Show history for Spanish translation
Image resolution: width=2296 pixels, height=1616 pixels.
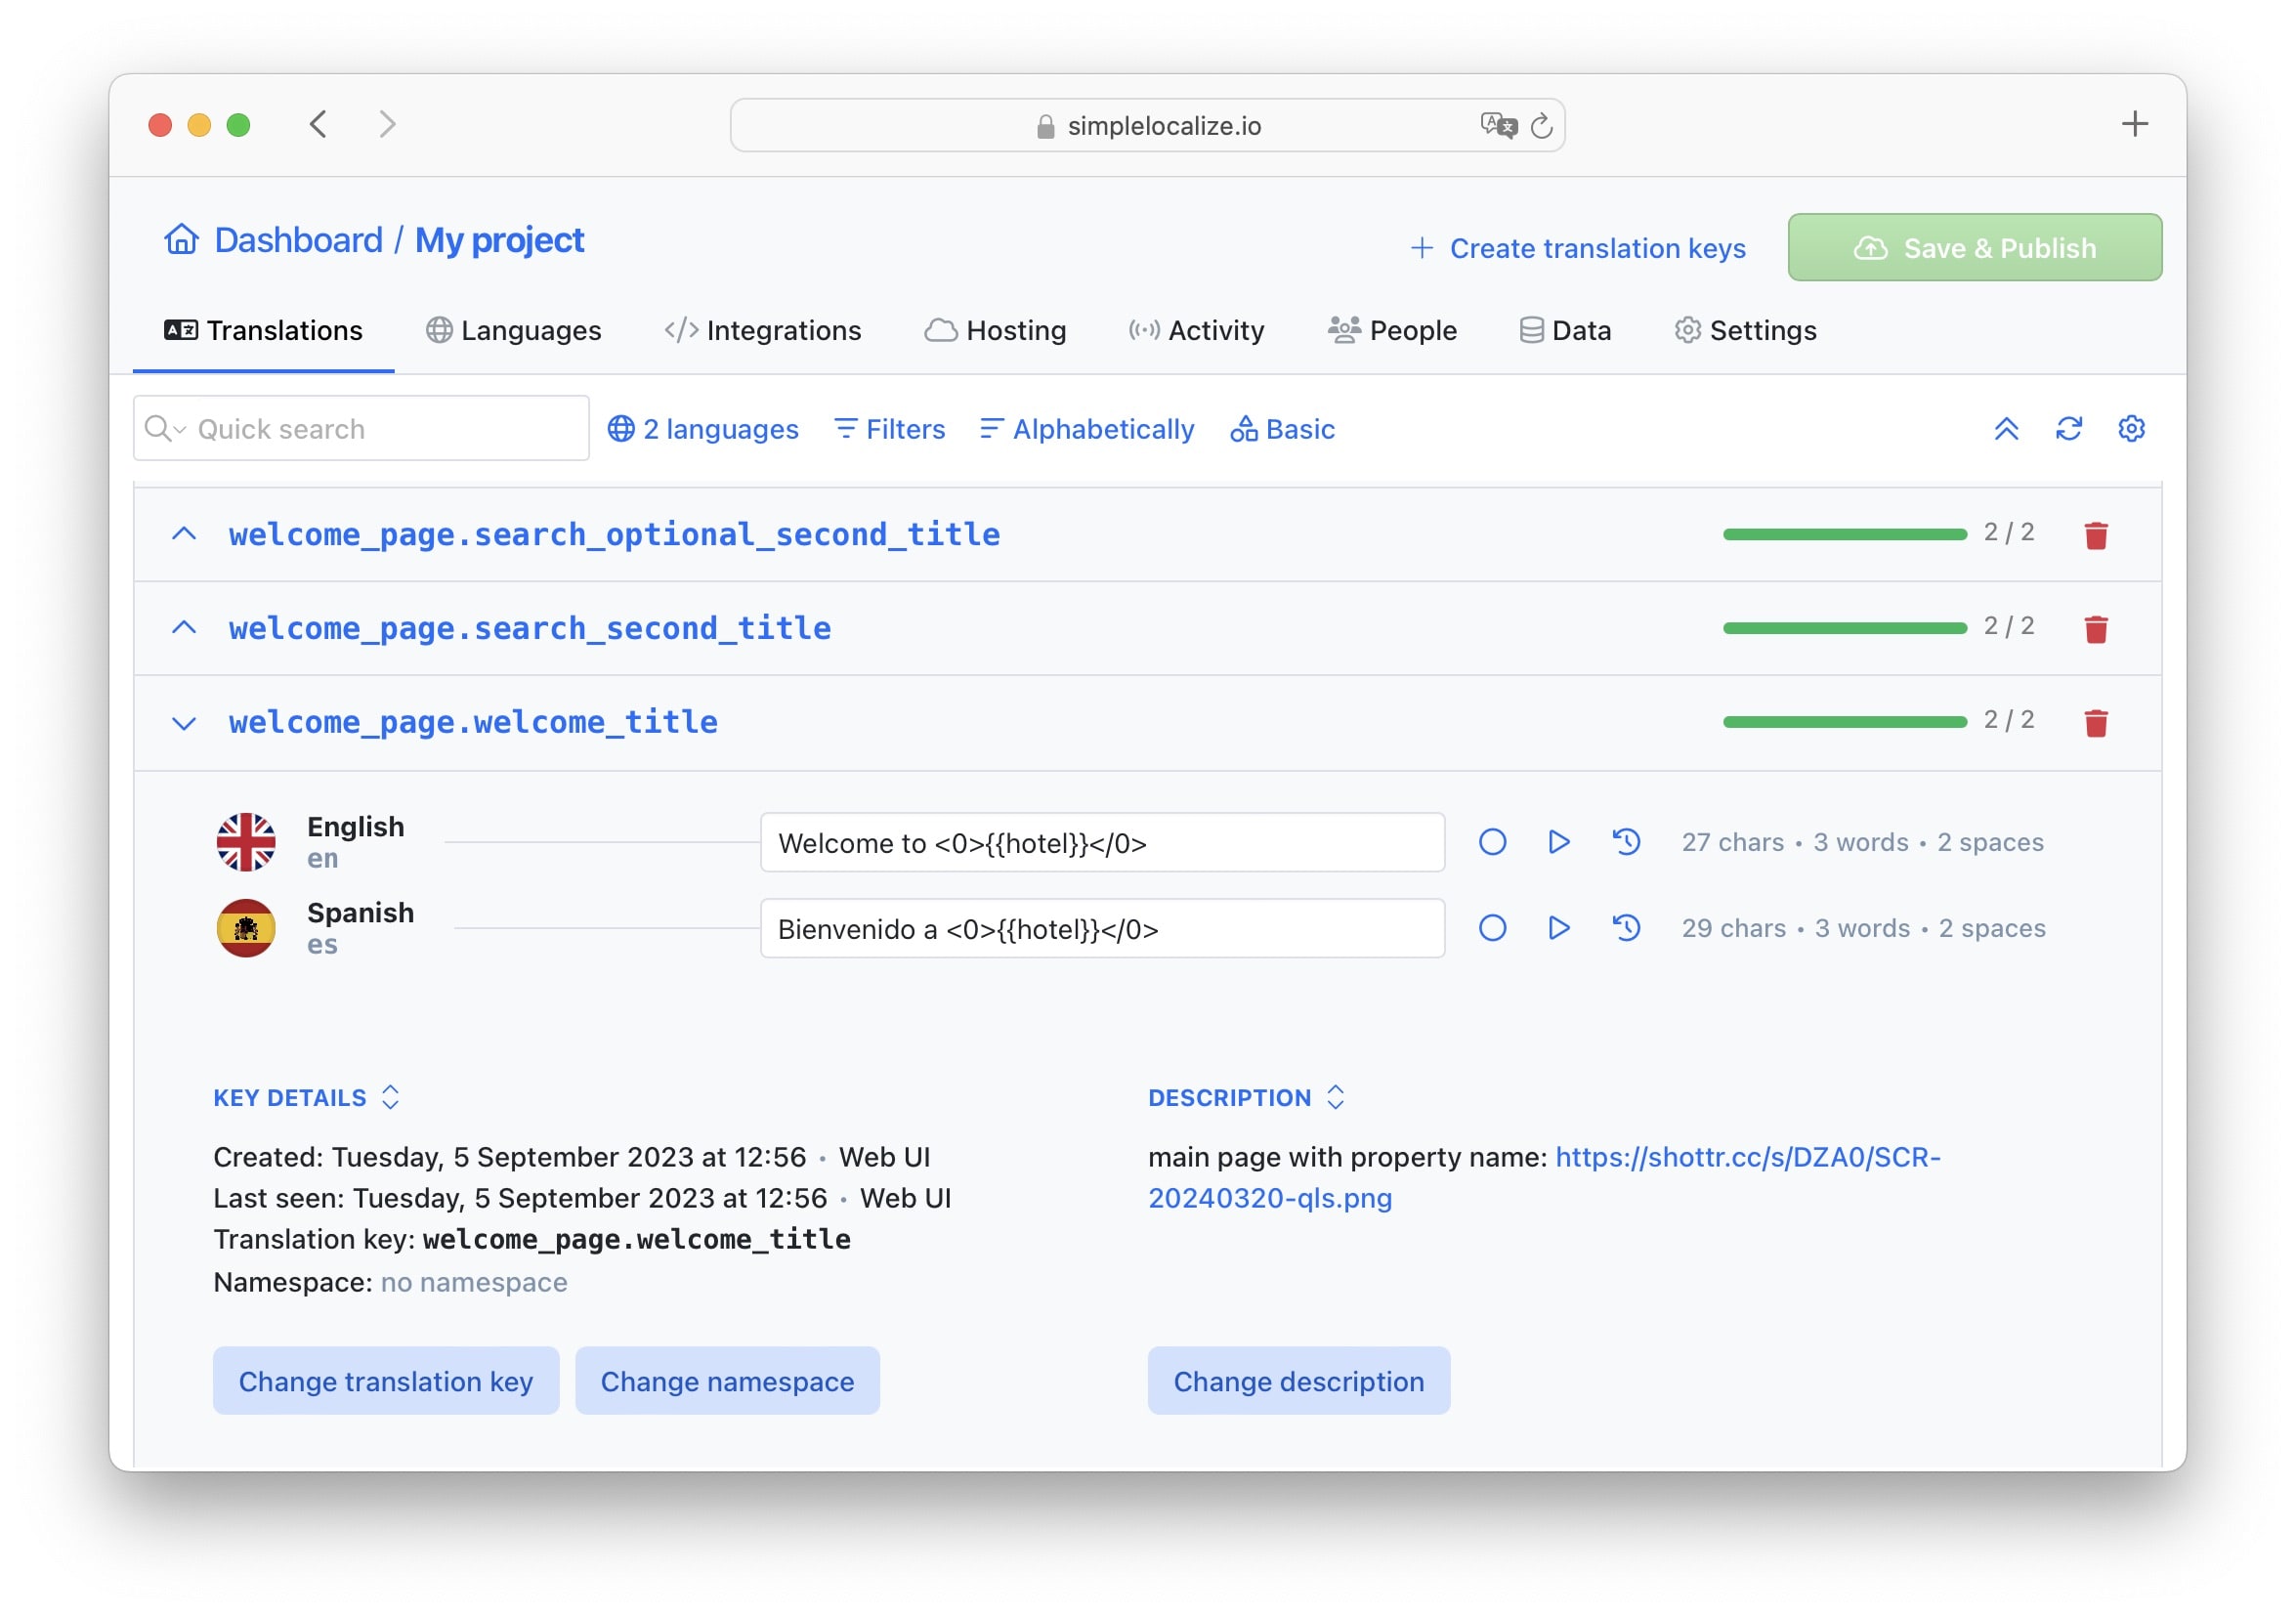[x=1626, y=928]
